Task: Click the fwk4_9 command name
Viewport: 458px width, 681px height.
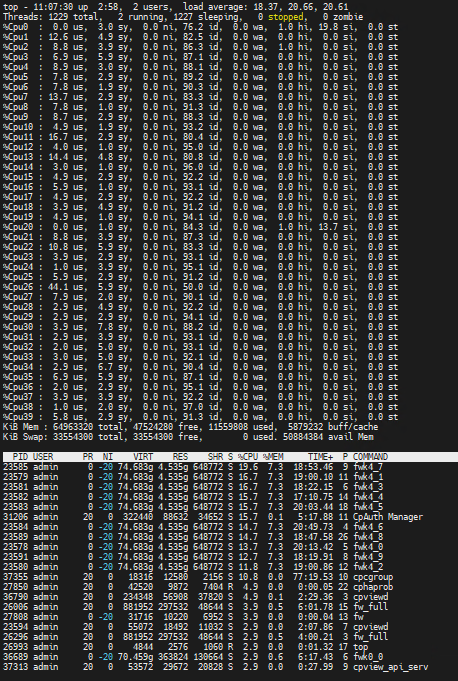Action: click(368, 556)
